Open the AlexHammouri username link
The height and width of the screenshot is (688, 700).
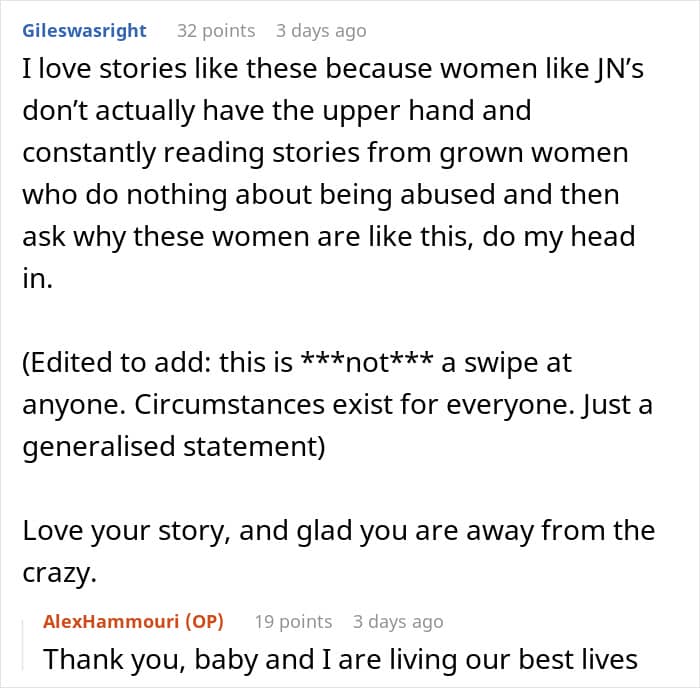tap(111, 621)
